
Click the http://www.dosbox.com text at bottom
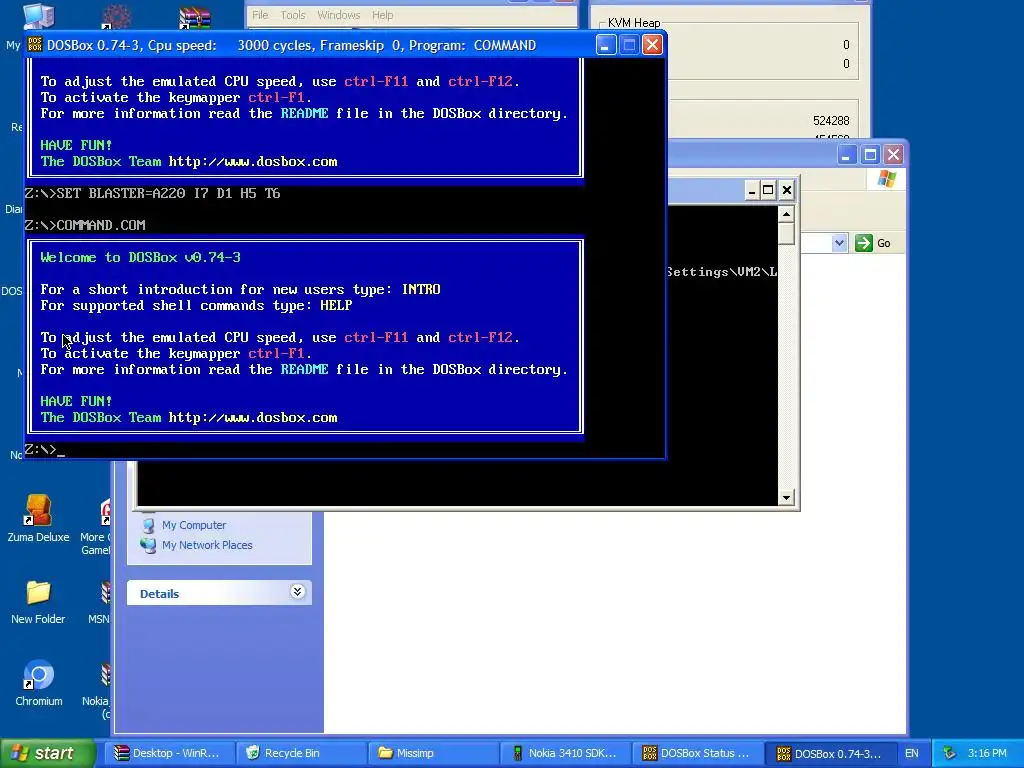point(253,417)
